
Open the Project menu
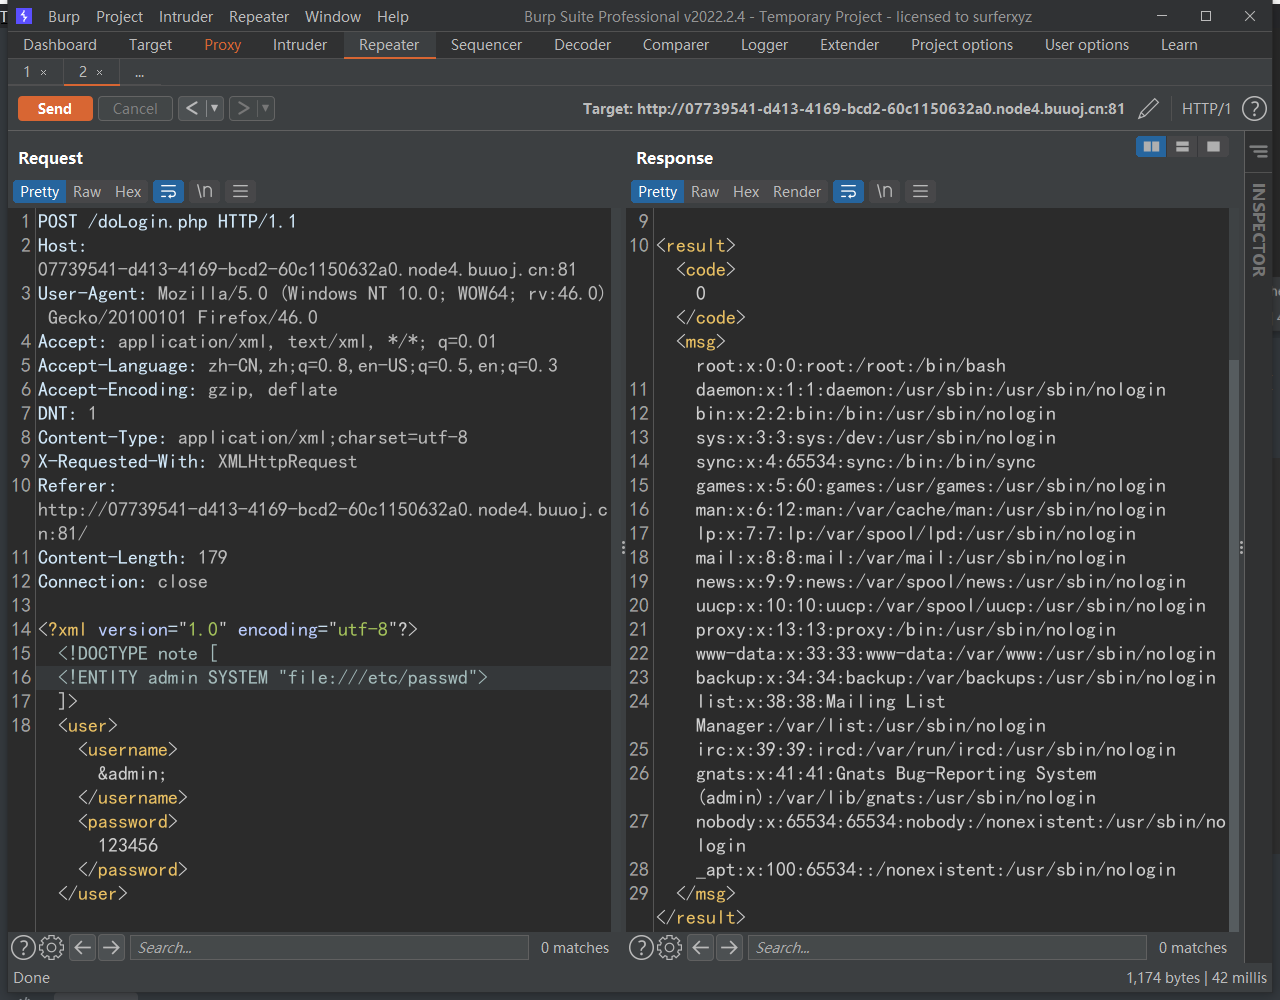point(120,17)
